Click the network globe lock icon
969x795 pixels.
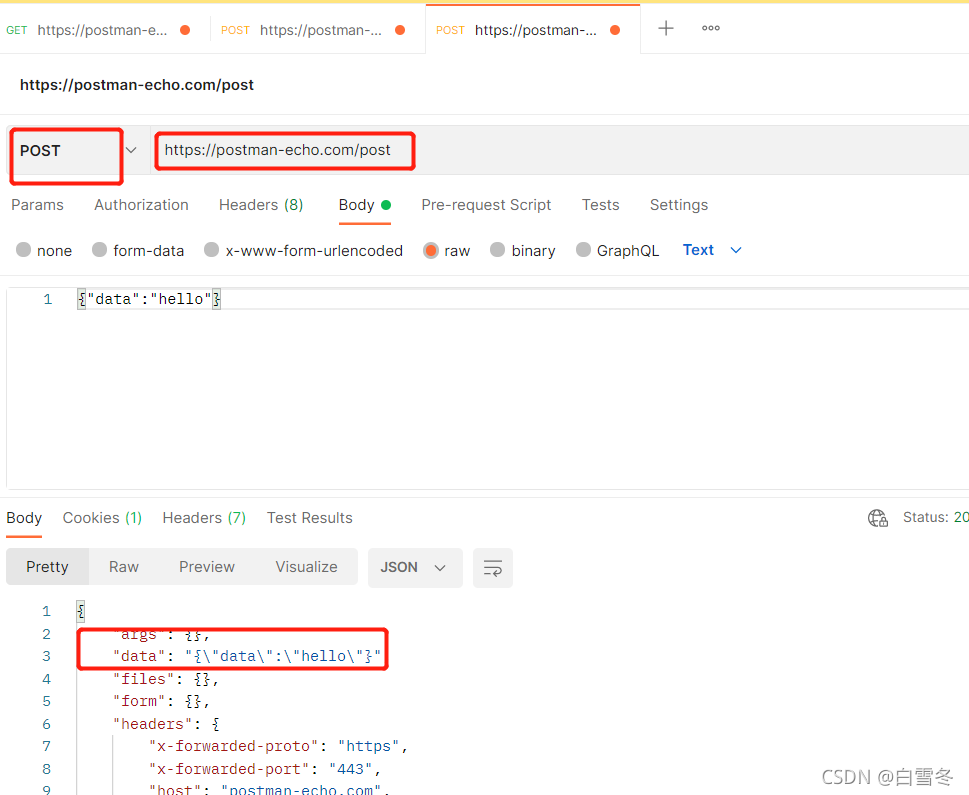[x=878, y=517]
